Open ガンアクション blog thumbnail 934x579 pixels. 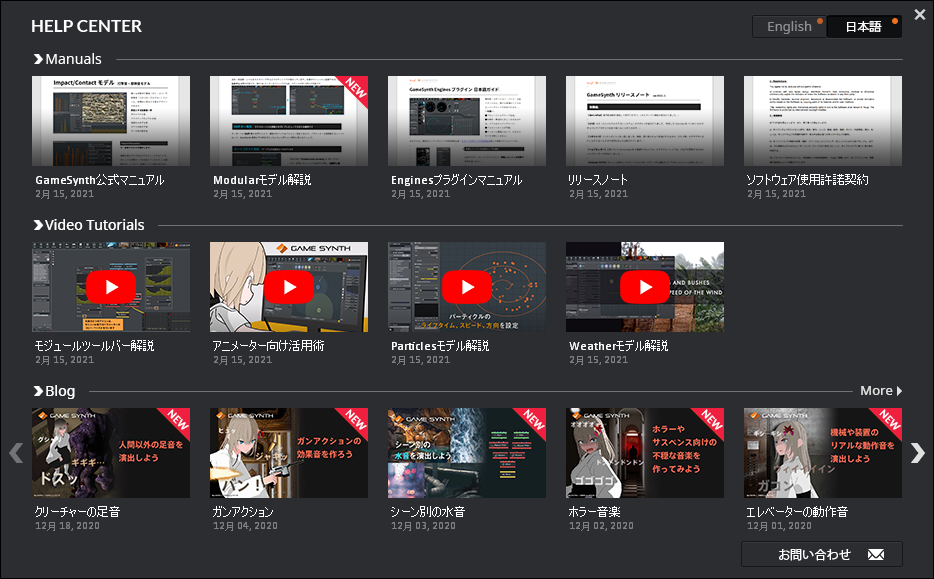pos(289,453)
